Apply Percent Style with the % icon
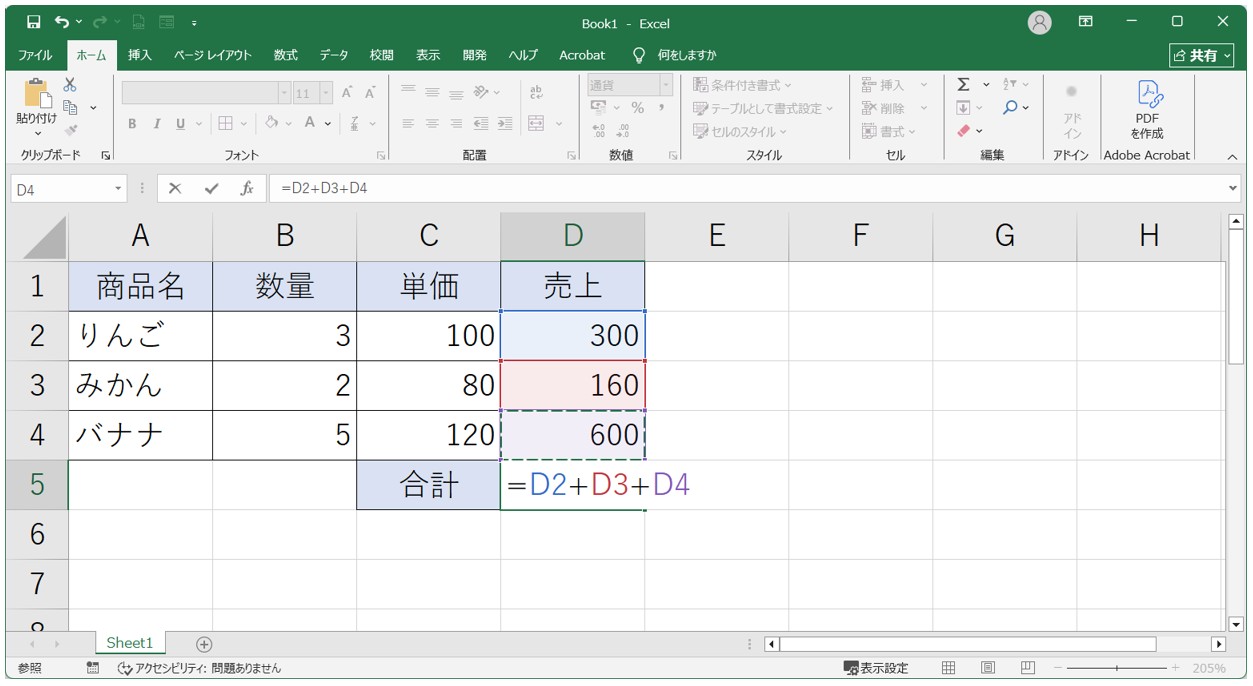The height and width of the screenshot is (686, 1253). click(638, 108)
